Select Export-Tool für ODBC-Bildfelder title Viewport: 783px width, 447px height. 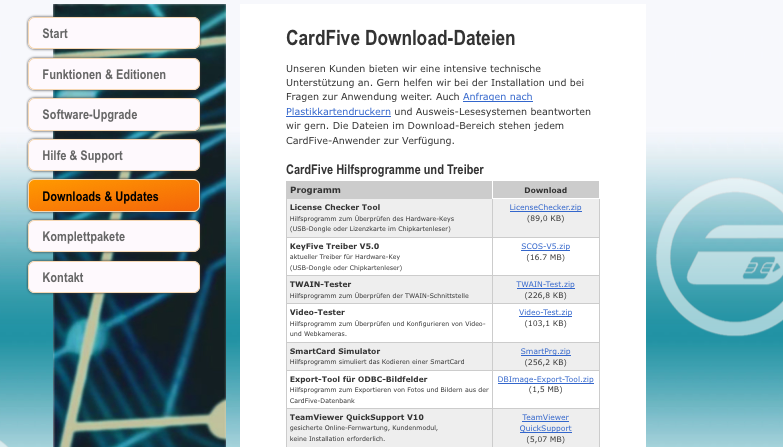[x=359, y=379]
